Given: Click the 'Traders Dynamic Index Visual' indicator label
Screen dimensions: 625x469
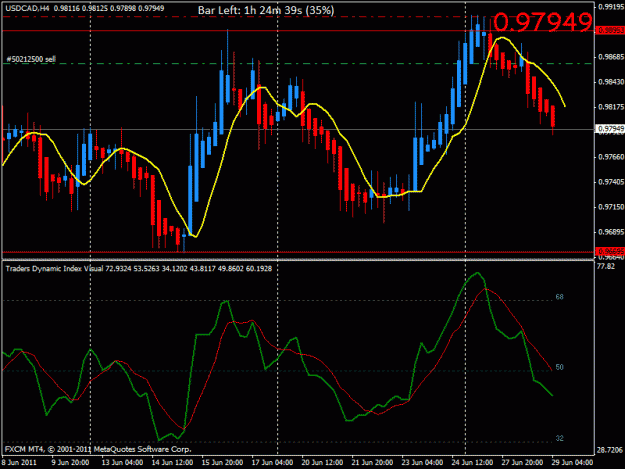Looking at the screenshot, I should click(54, 269).
